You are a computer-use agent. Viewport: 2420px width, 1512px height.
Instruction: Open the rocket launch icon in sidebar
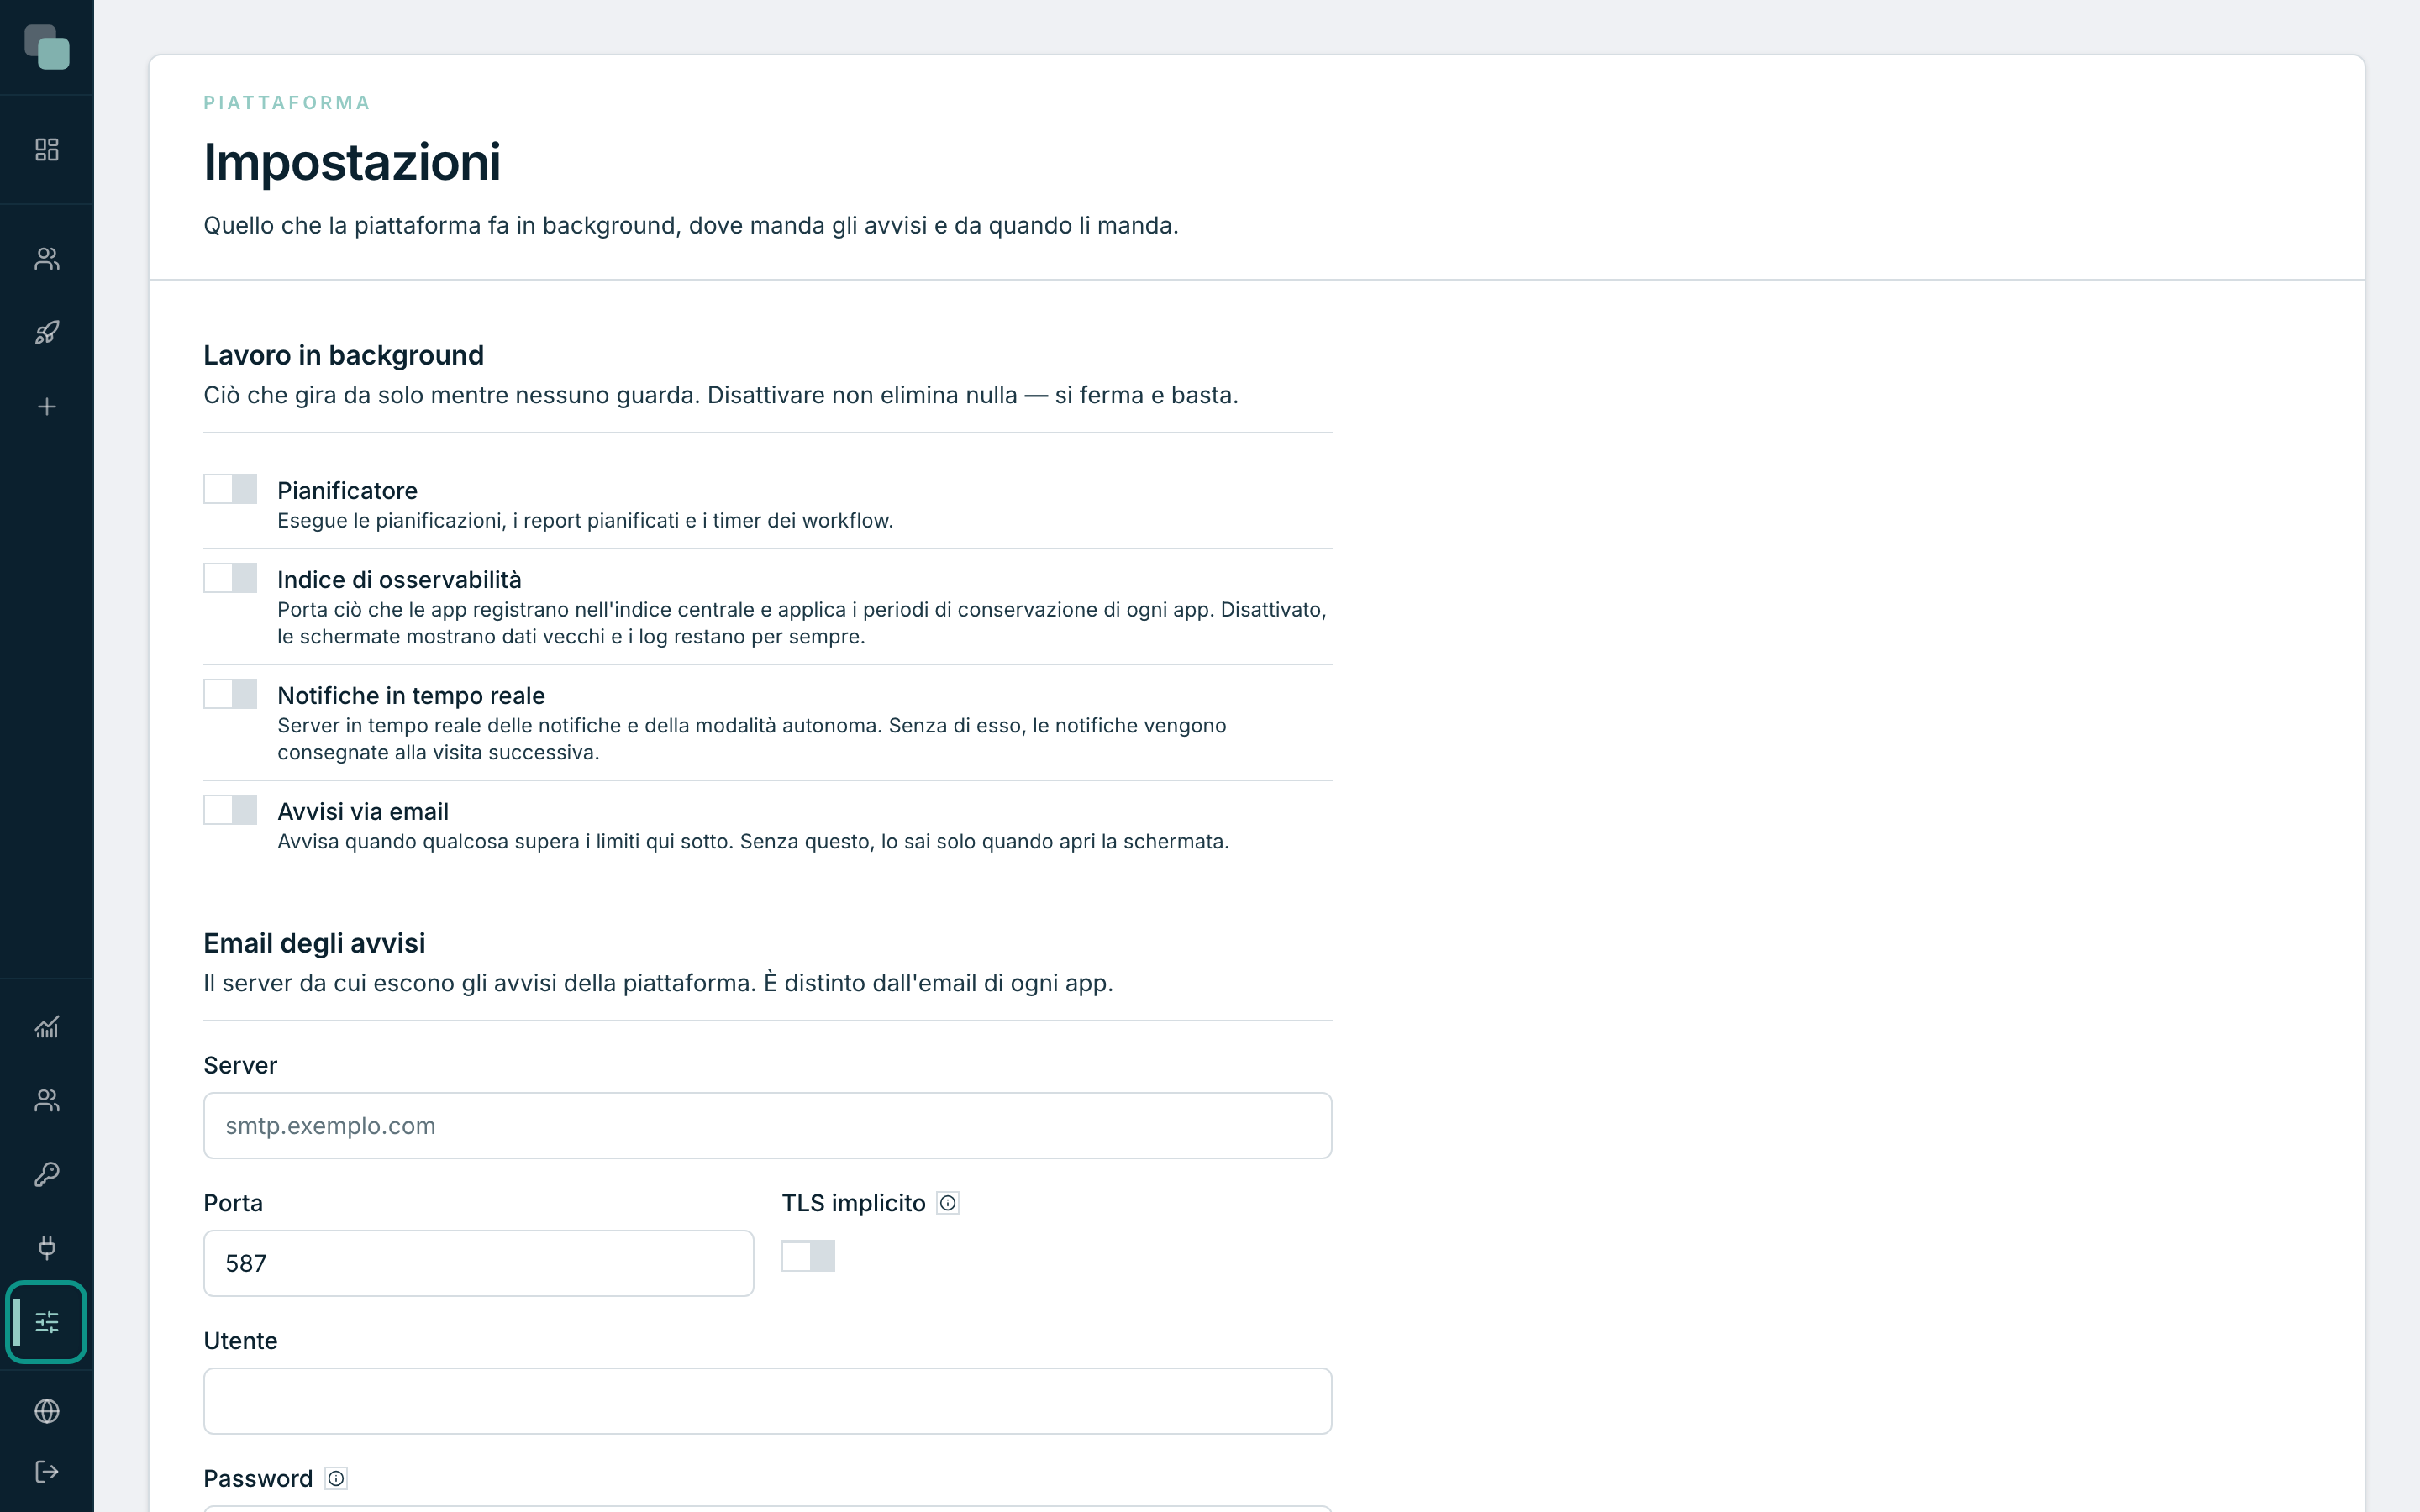47,333
